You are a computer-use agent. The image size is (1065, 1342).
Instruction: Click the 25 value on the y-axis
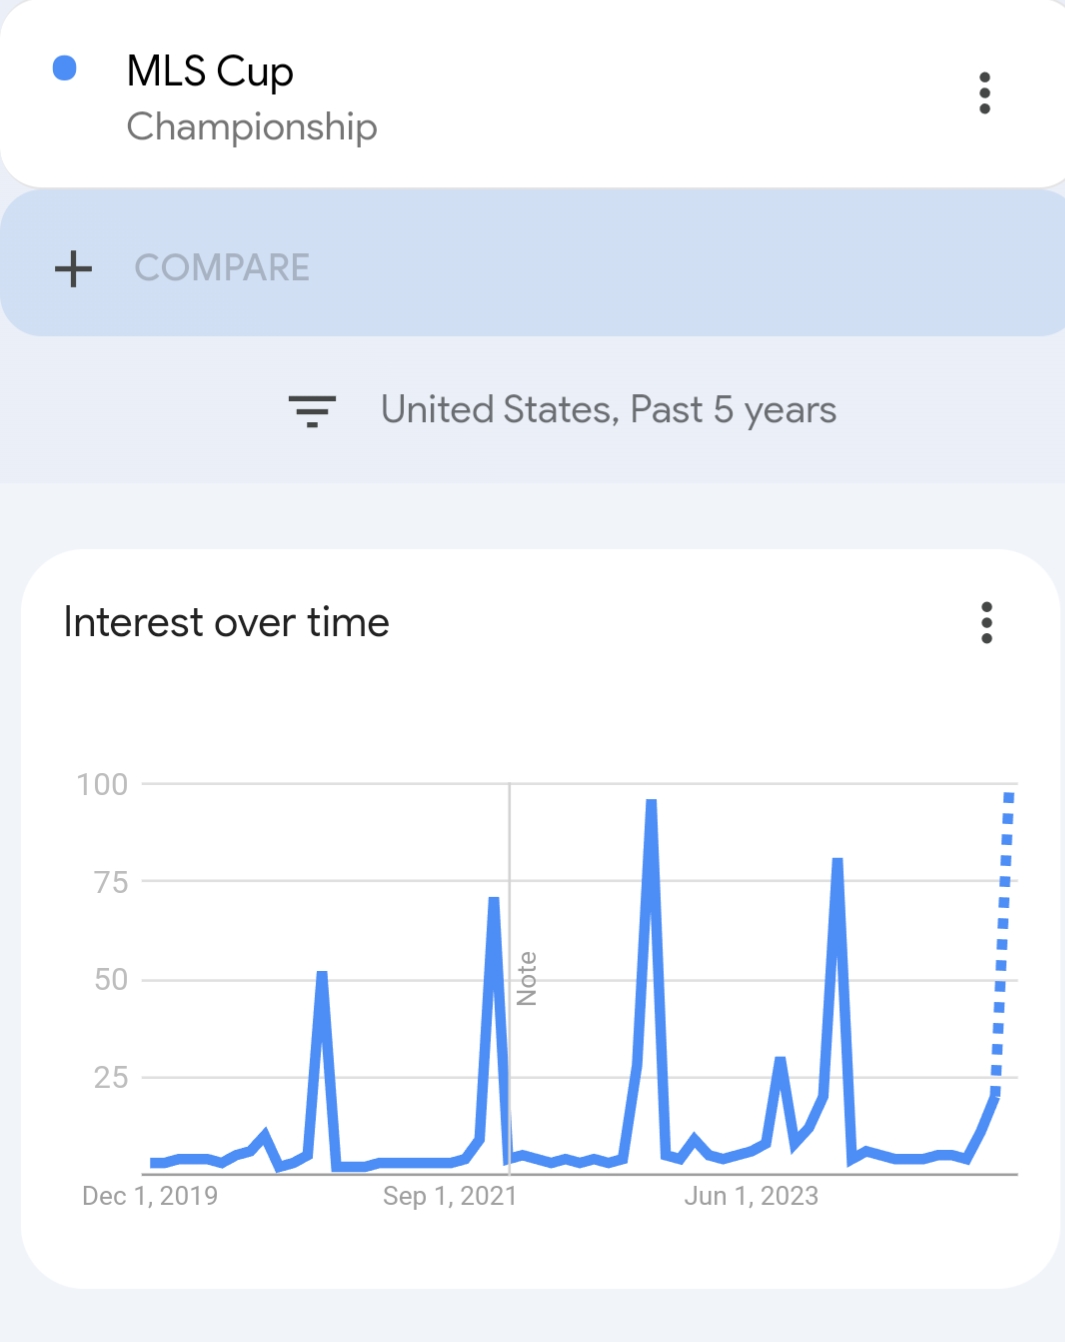111,1078
